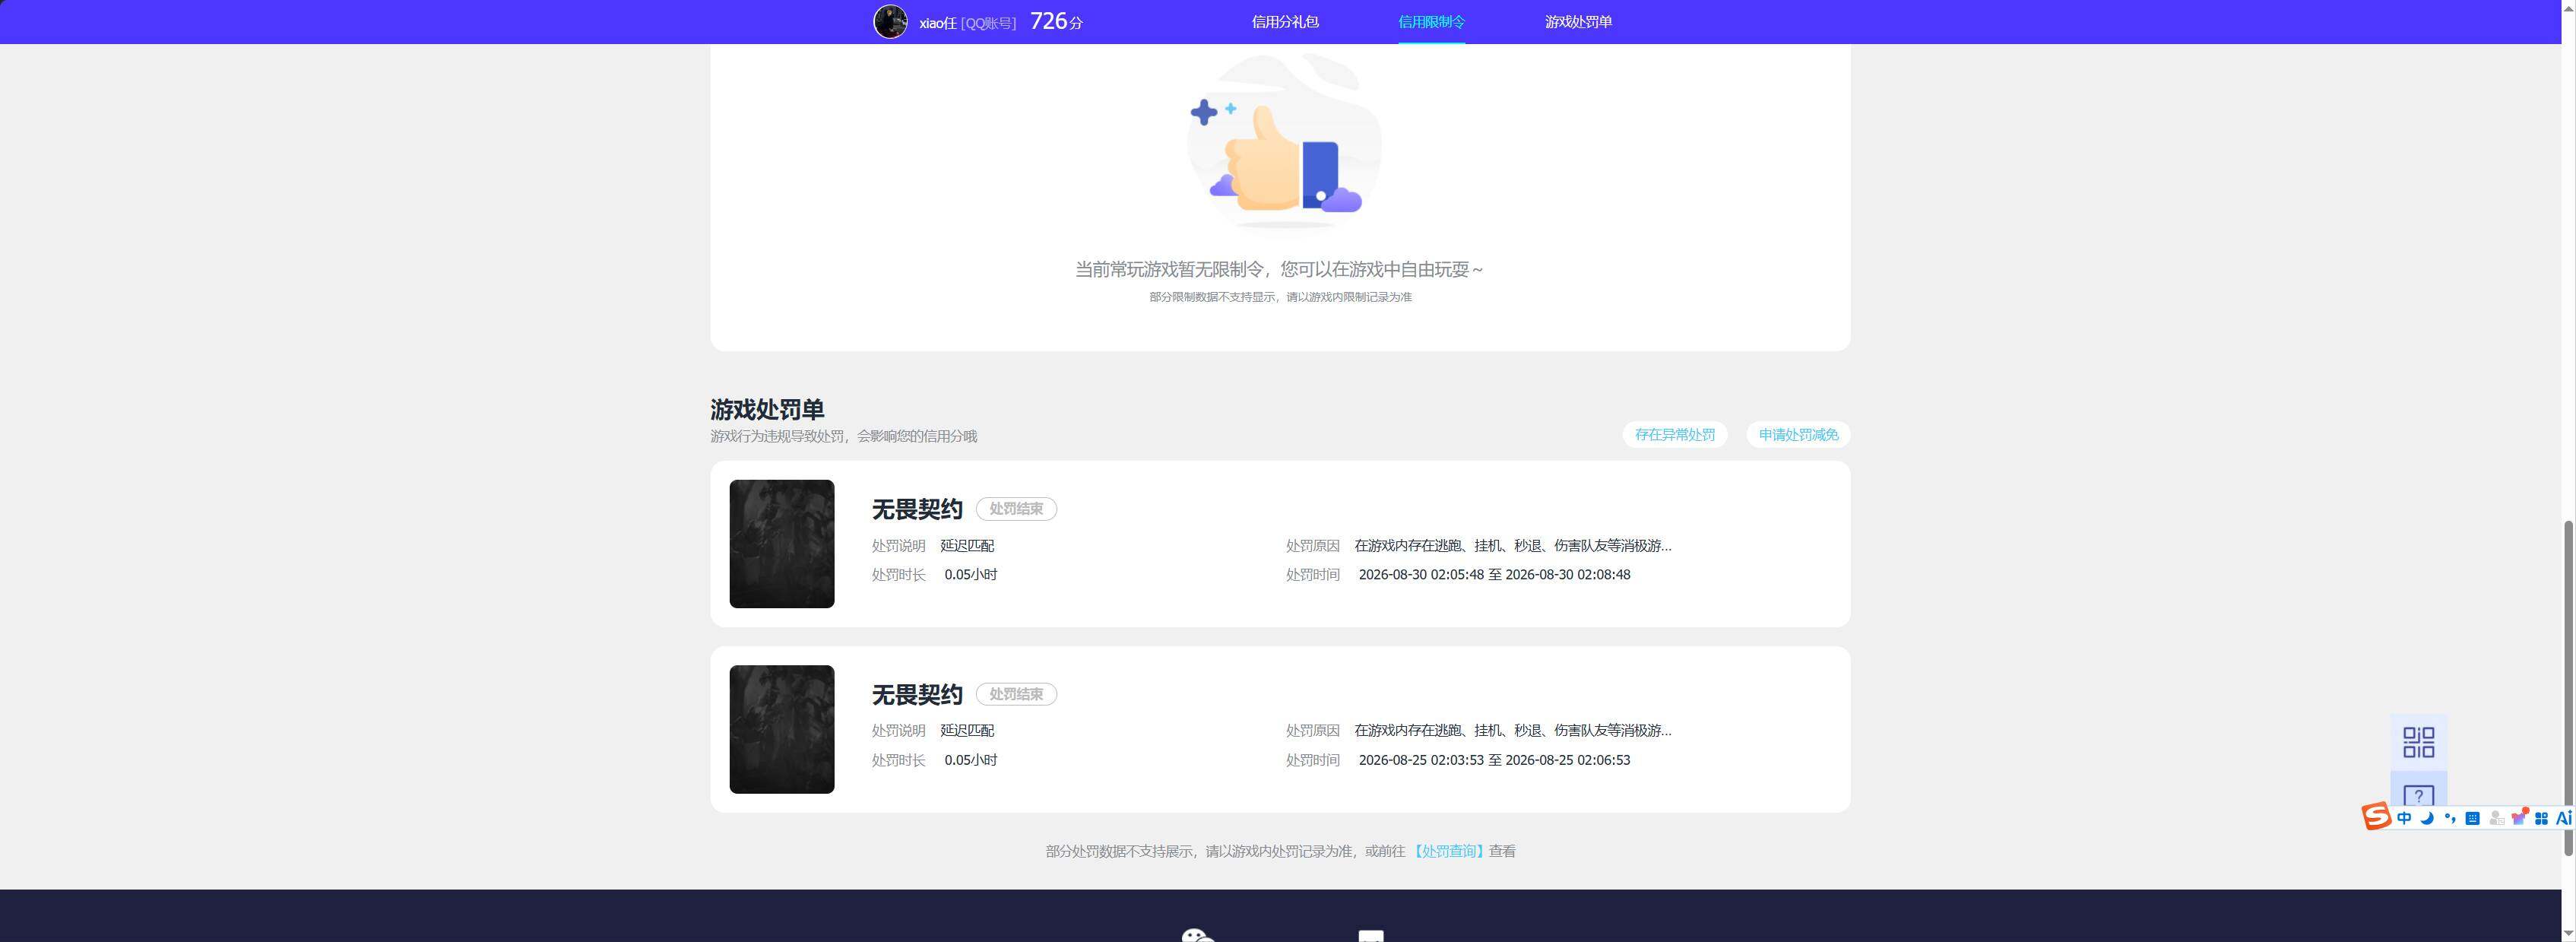The height and width of the screenshot is (942, 2576).
Task: Click the 726分 credit score
Action: point(1056,21)
